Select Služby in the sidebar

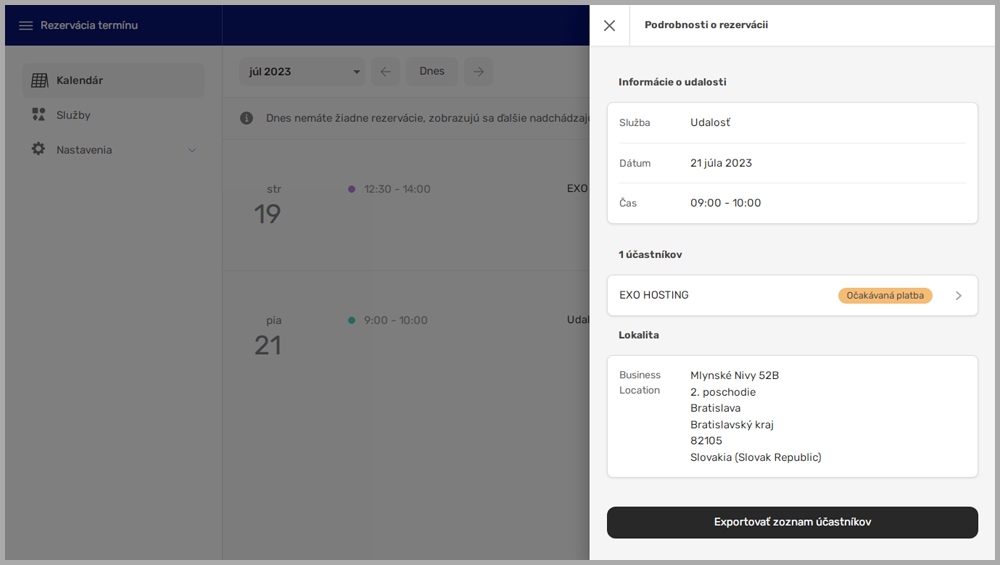point(73,115)
